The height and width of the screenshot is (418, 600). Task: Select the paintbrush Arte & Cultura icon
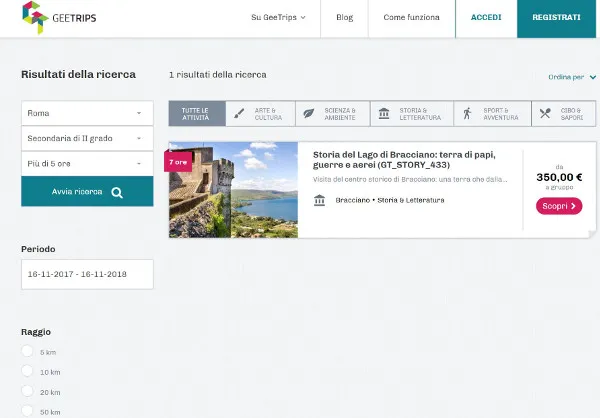[239, 114]
